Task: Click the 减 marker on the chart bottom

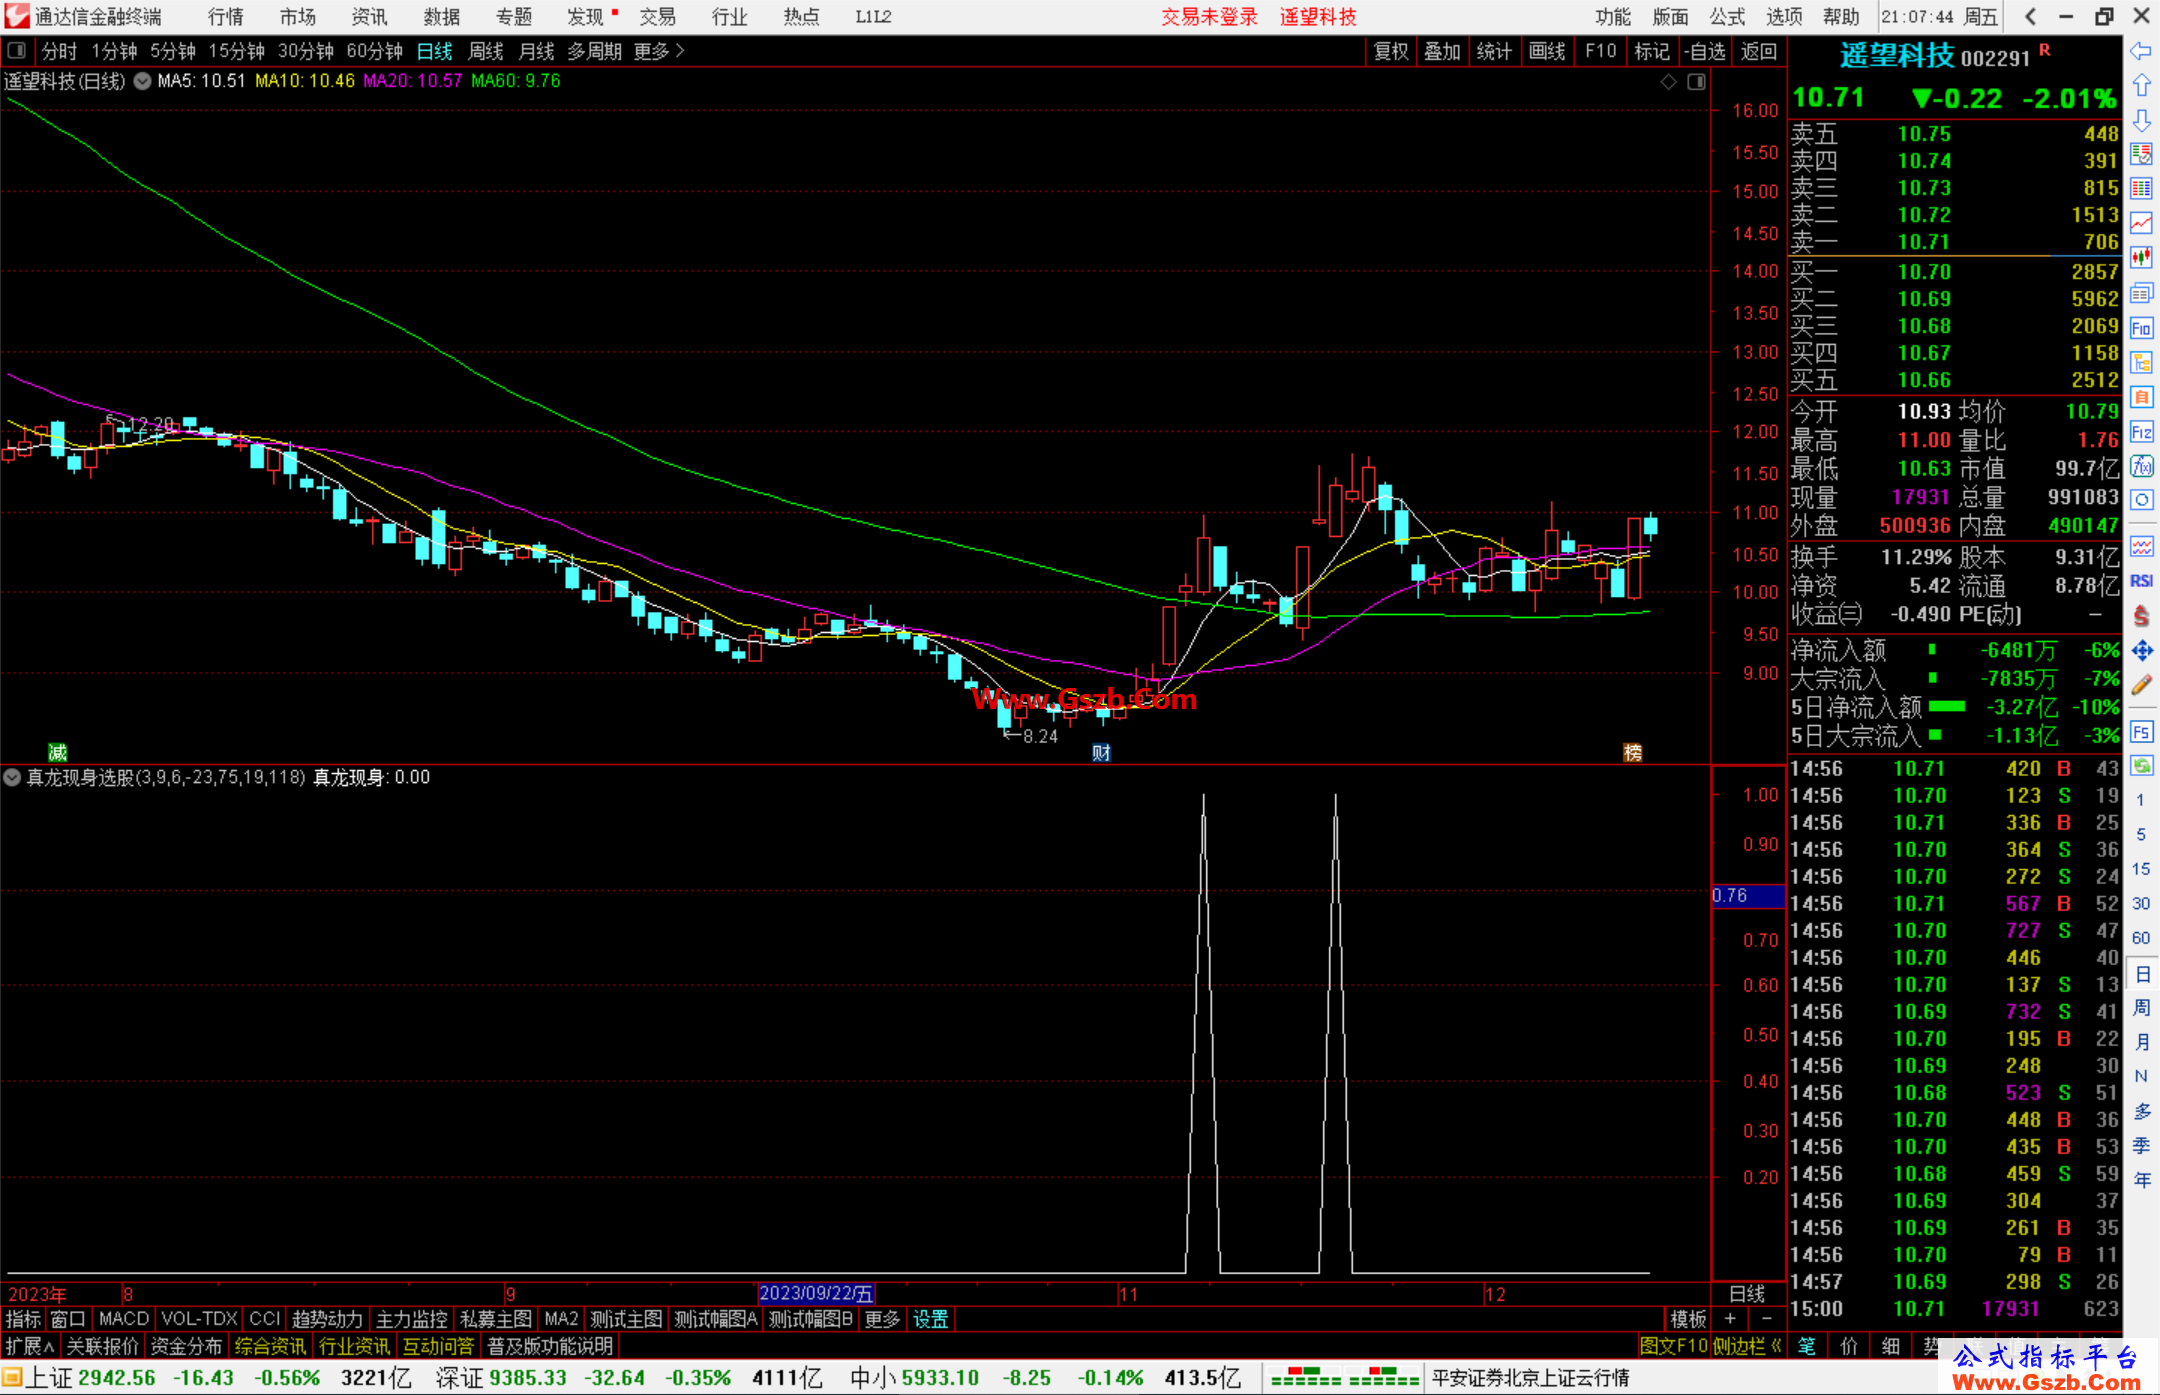Action: pyautogui.click(x=58, y=752)
